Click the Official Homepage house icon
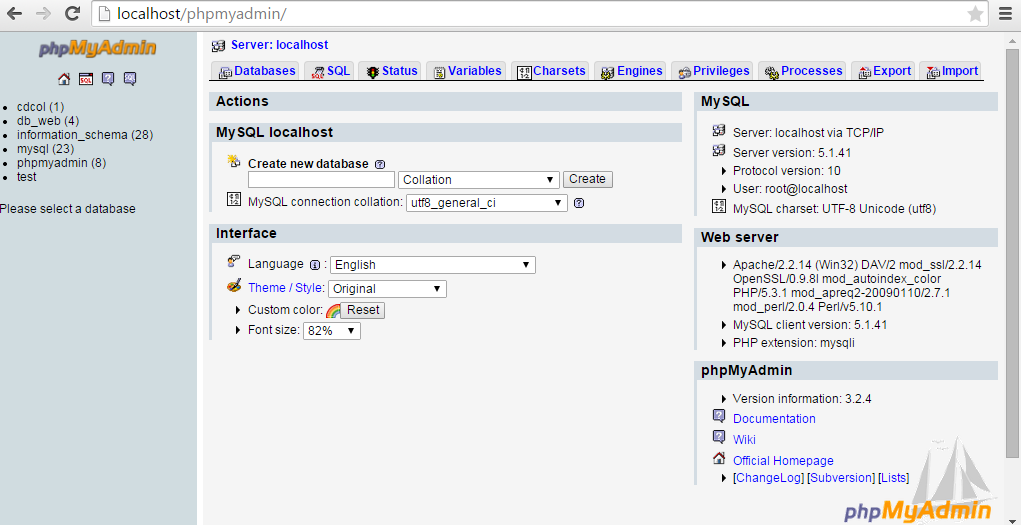Image resolution: width=1021 pixels, height=525 pixels. tap(719, 458)
